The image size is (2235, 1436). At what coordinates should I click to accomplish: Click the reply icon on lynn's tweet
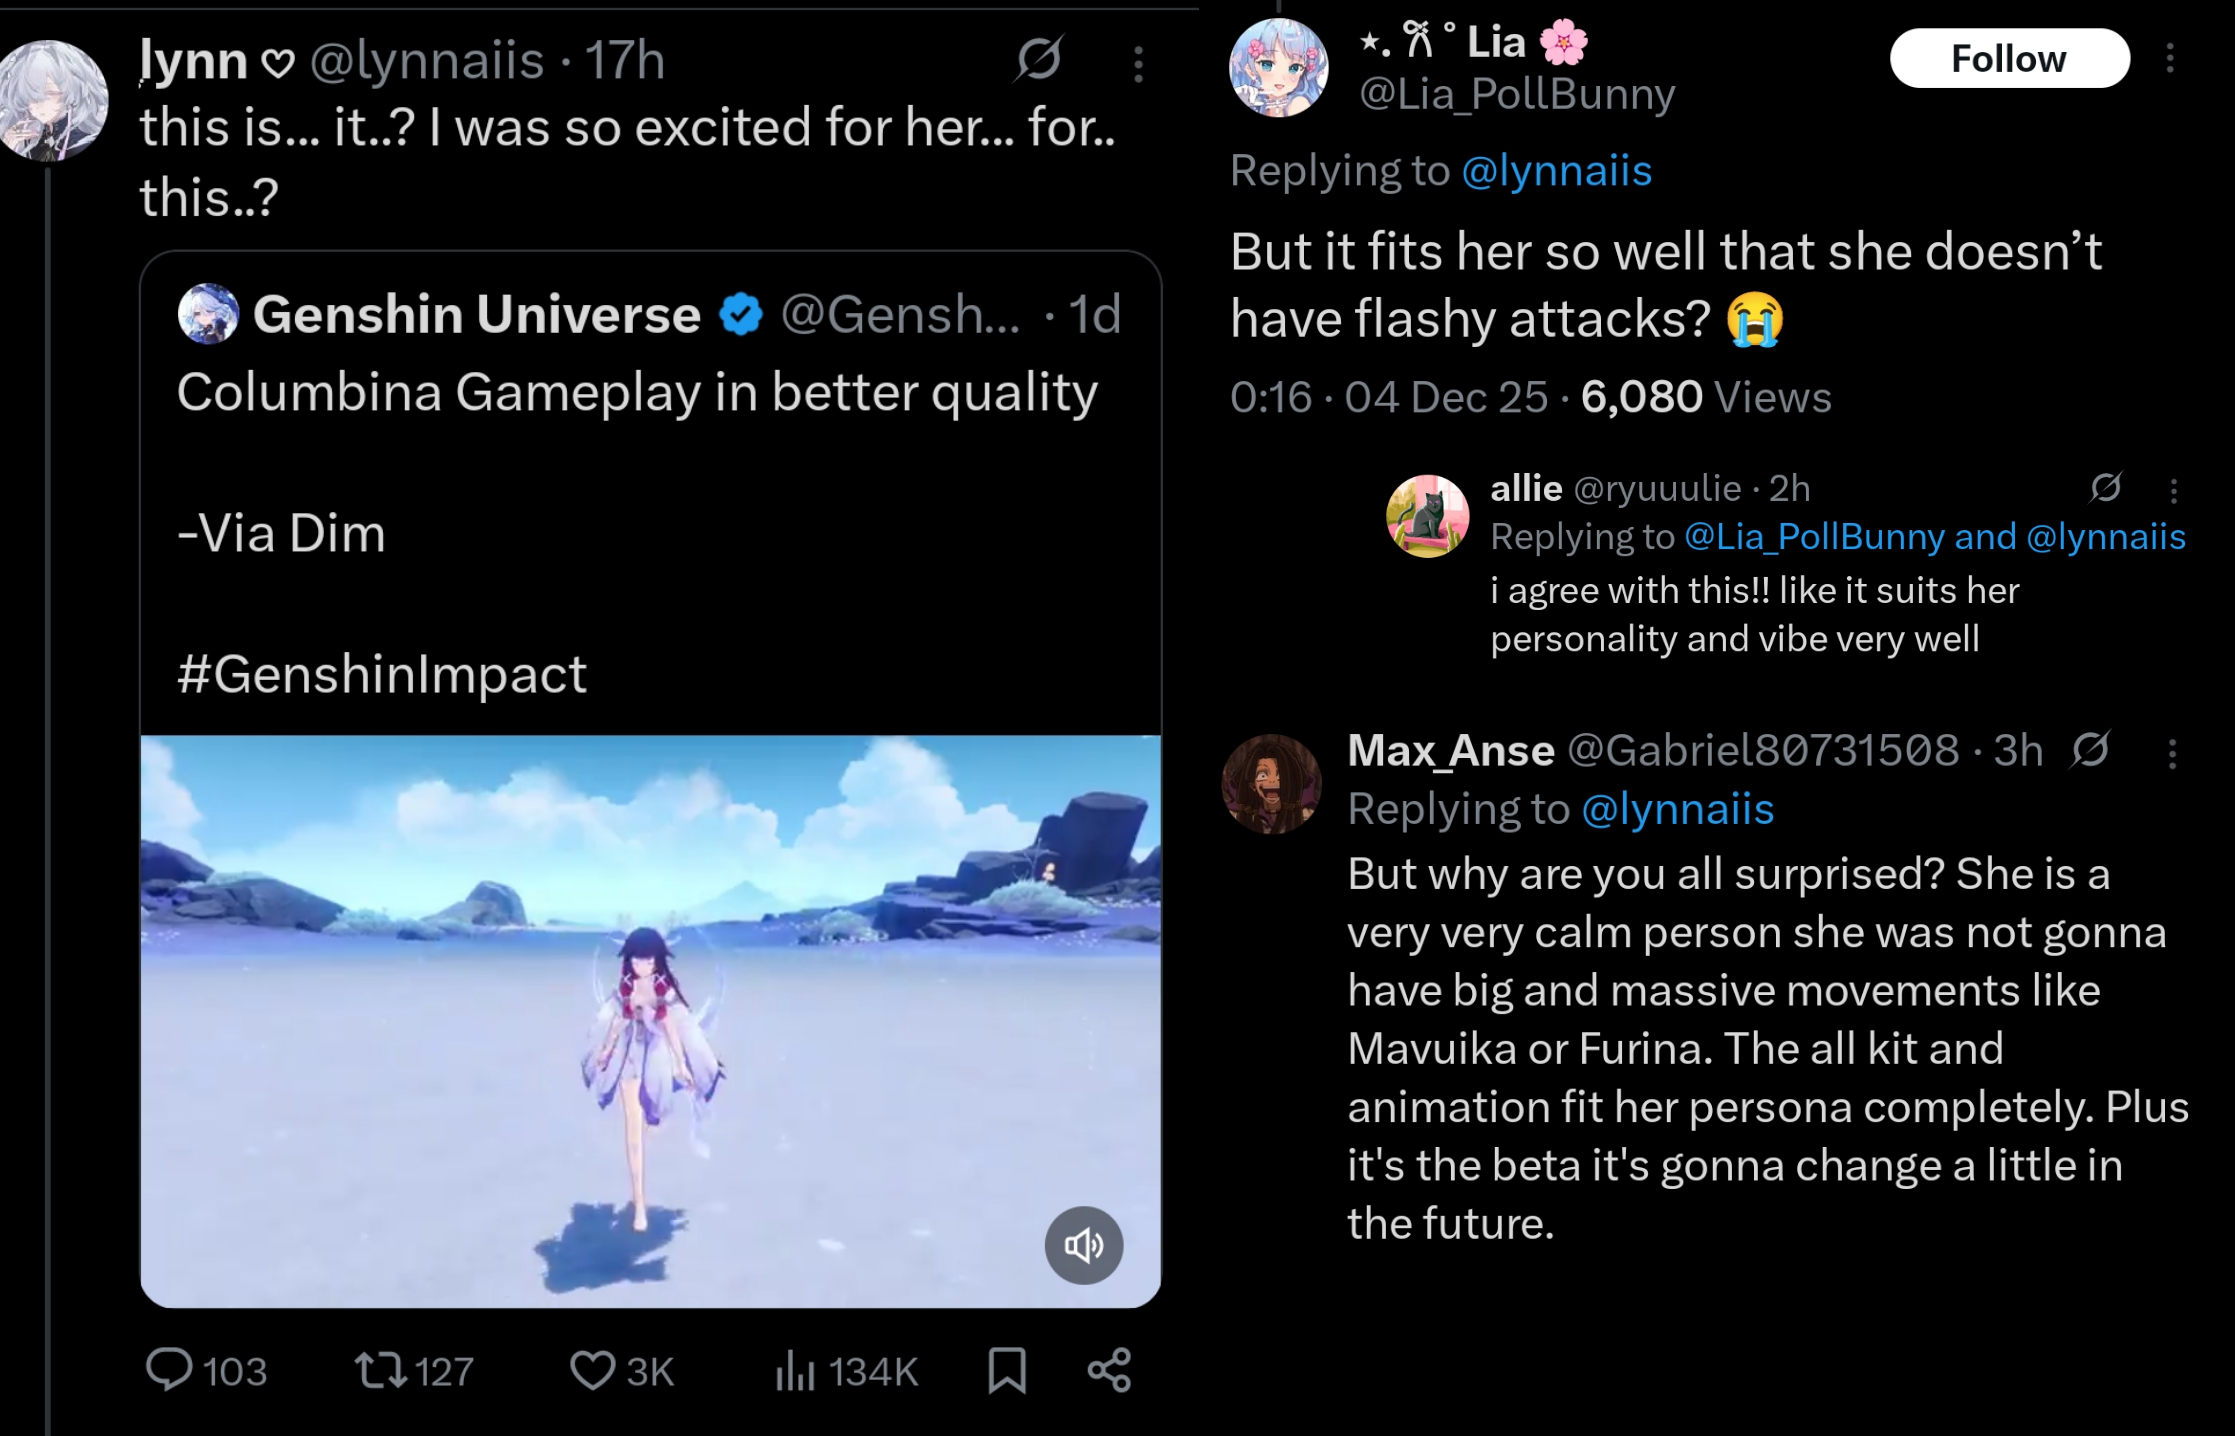pos(169,1369)
